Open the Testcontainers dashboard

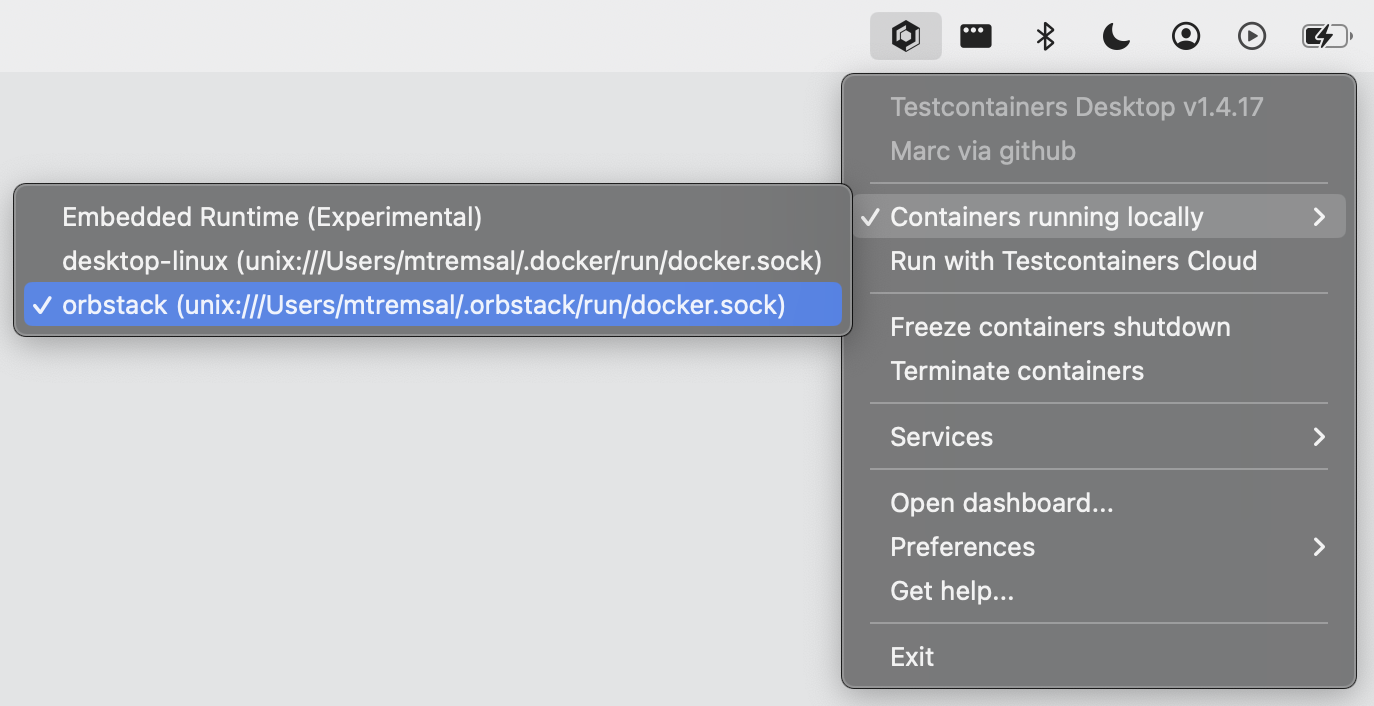click(1002, 503)
